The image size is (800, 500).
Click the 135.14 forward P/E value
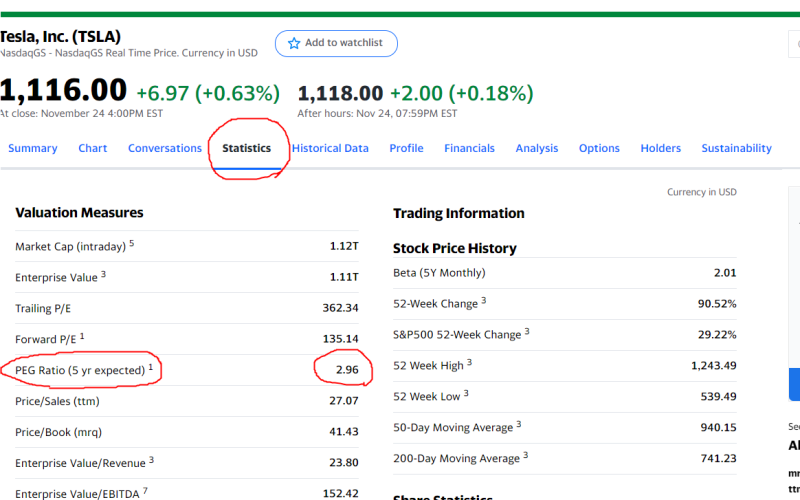coord(340,339)
